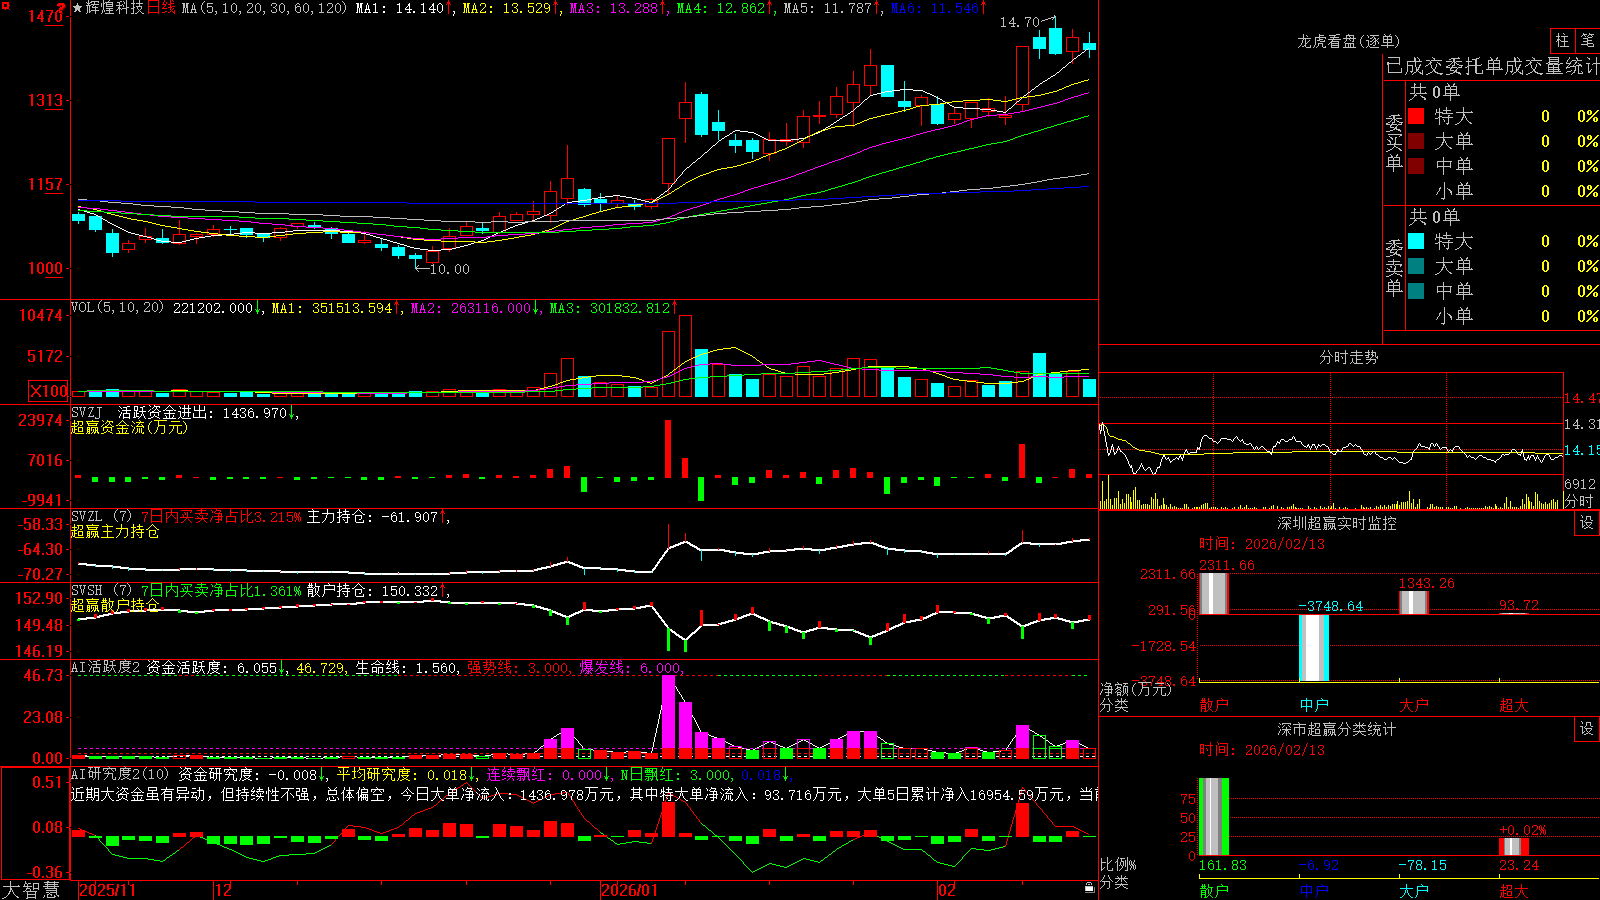
Task: Click the 2026/01 date marker on timeline
Action: (630, 890)
